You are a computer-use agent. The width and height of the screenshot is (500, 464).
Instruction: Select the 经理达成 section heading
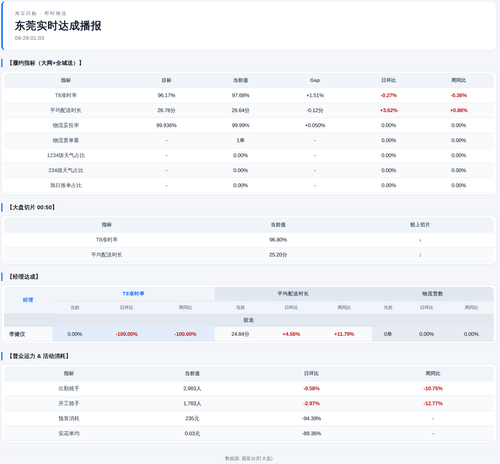(x=24, y=277)
